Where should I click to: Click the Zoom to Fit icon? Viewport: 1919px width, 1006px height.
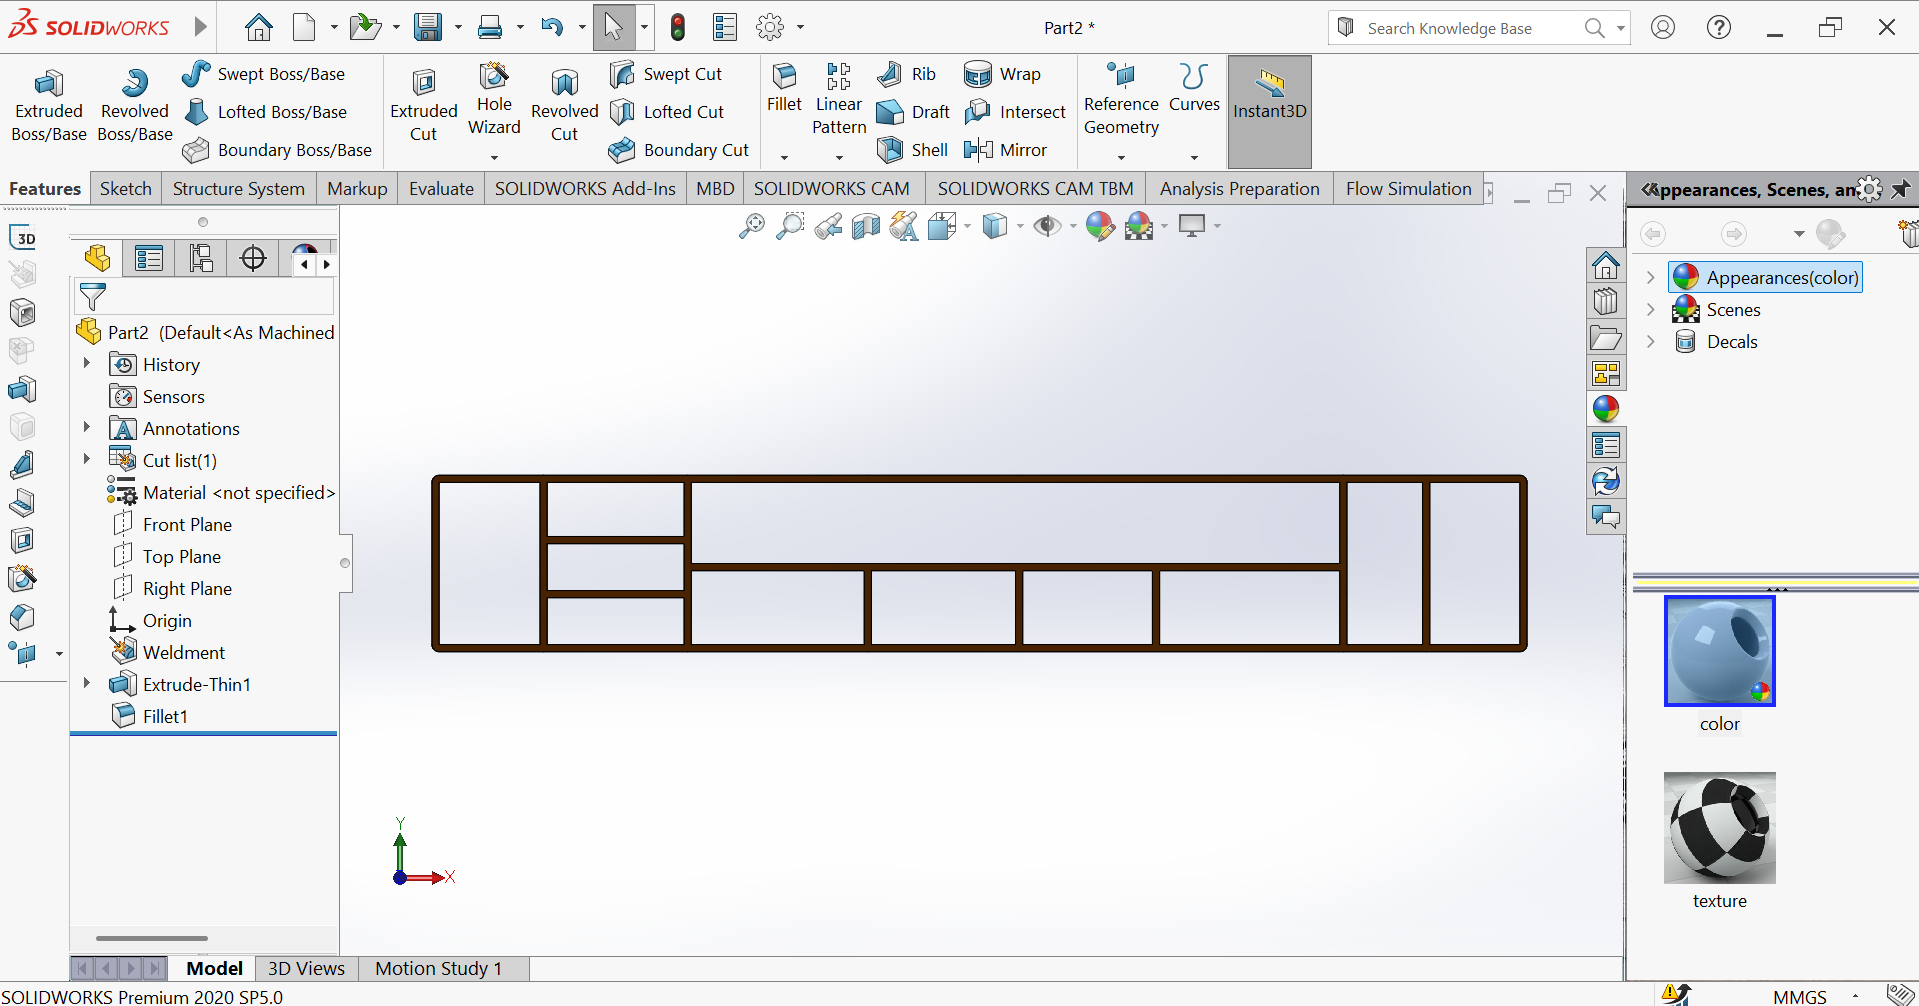(751, 227)
